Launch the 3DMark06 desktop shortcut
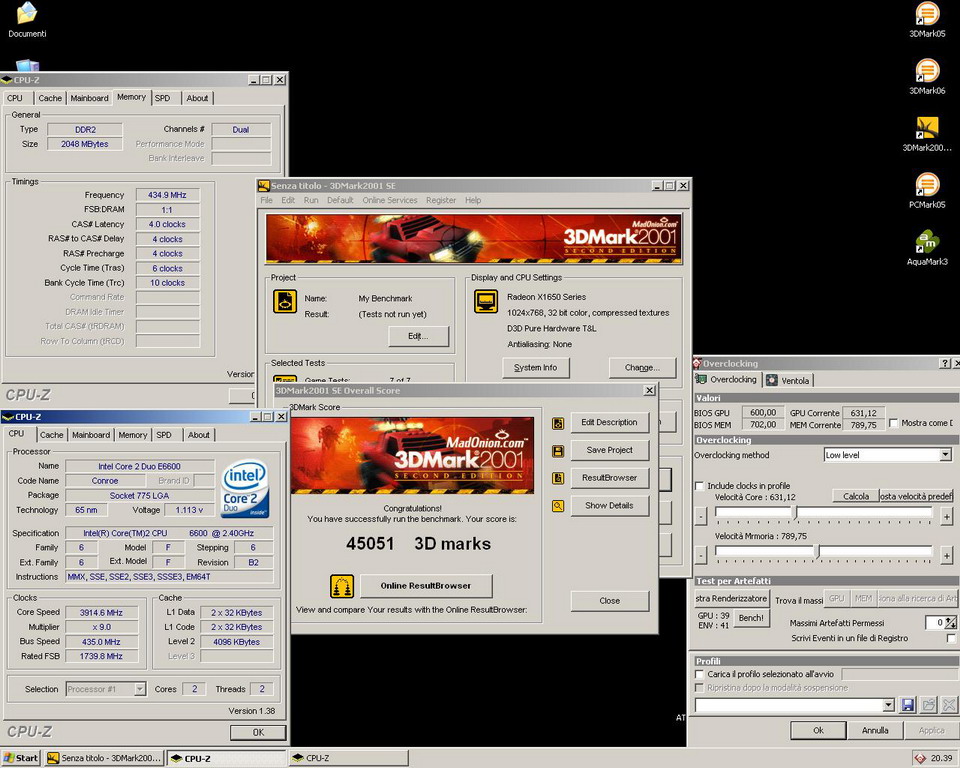 [x=927, y=77]
